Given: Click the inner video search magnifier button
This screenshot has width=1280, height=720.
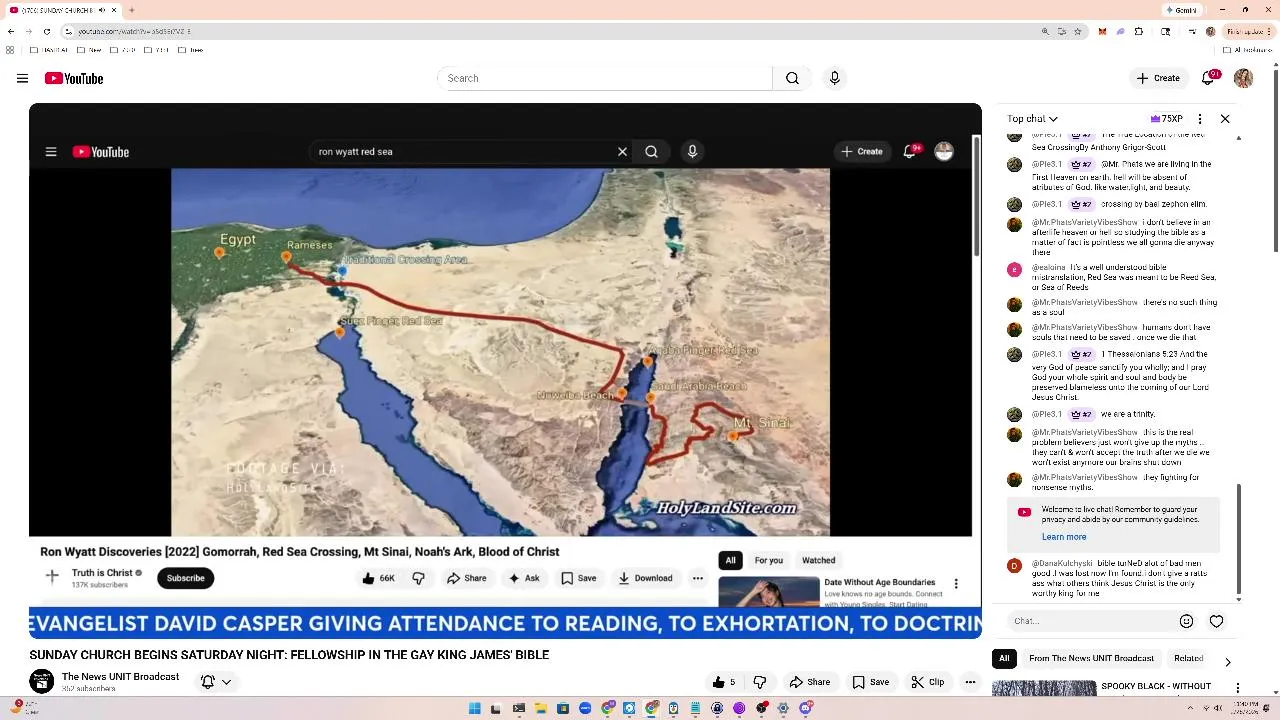Looking at the screenshot, I should pyautogui.click(x=651, y=152).
